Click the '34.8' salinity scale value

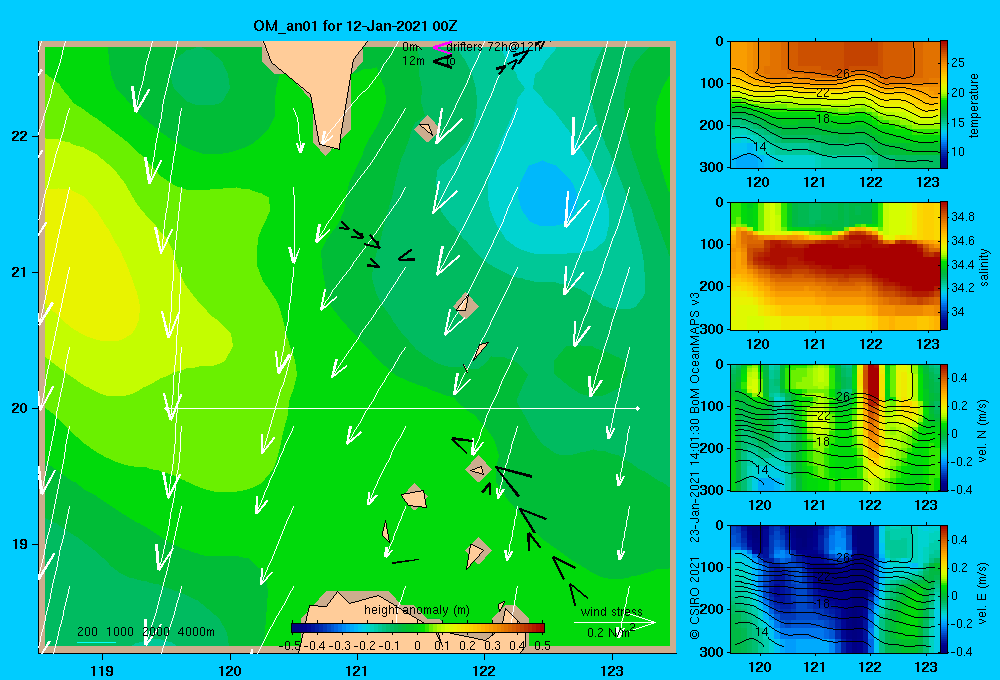coord(962,217)
